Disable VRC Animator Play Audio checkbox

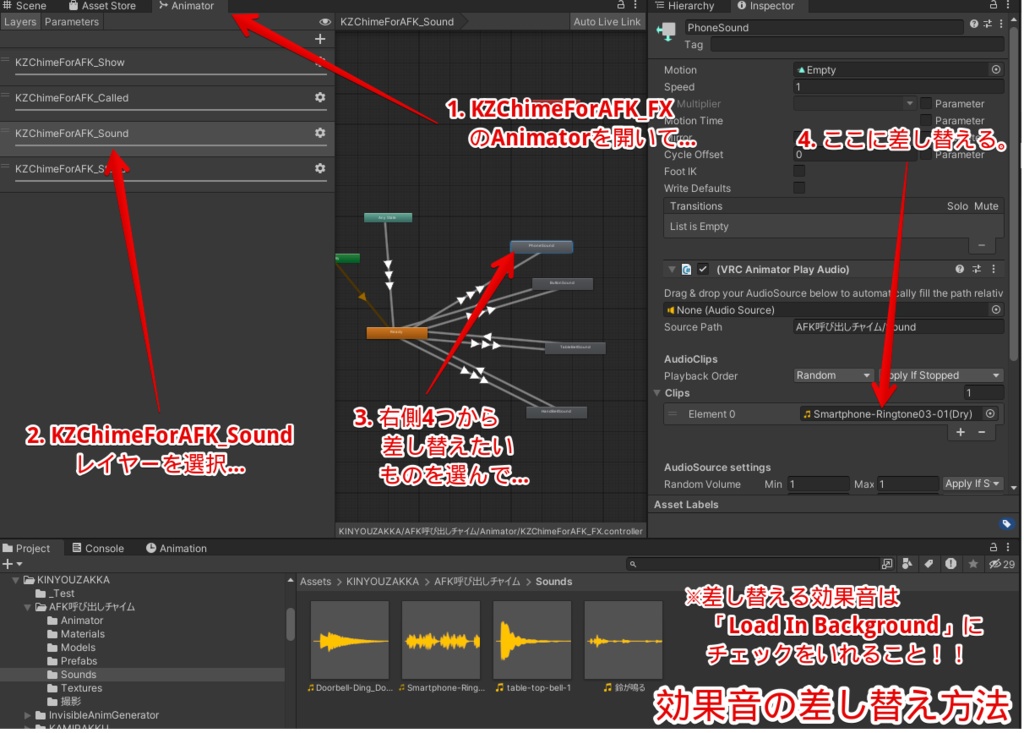point(703,269)
